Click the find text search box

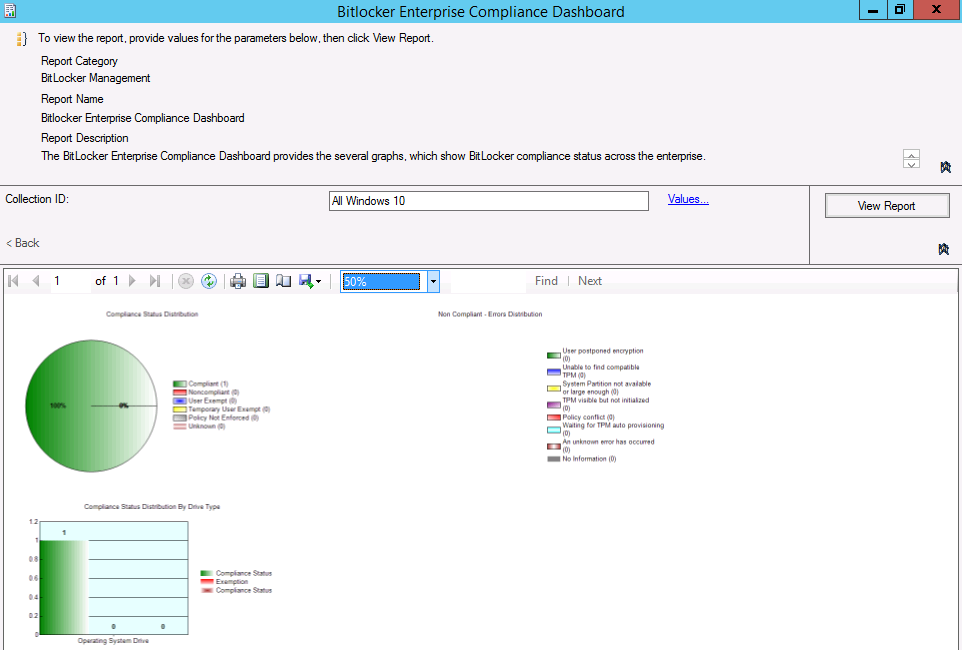click(x=488, y=281)
